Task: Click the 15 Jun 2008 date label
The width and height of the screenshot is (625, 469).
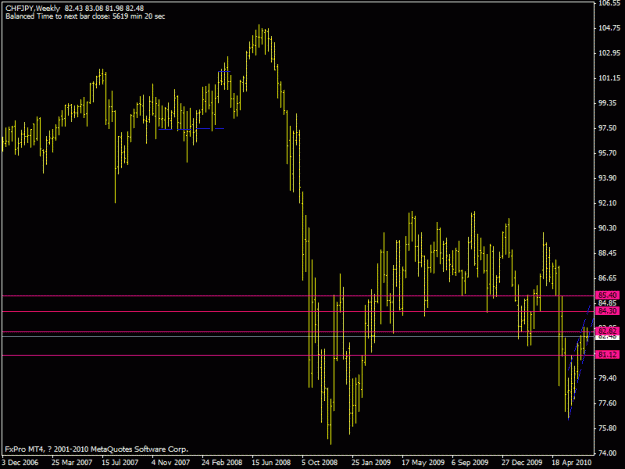Action: [271, 462]
